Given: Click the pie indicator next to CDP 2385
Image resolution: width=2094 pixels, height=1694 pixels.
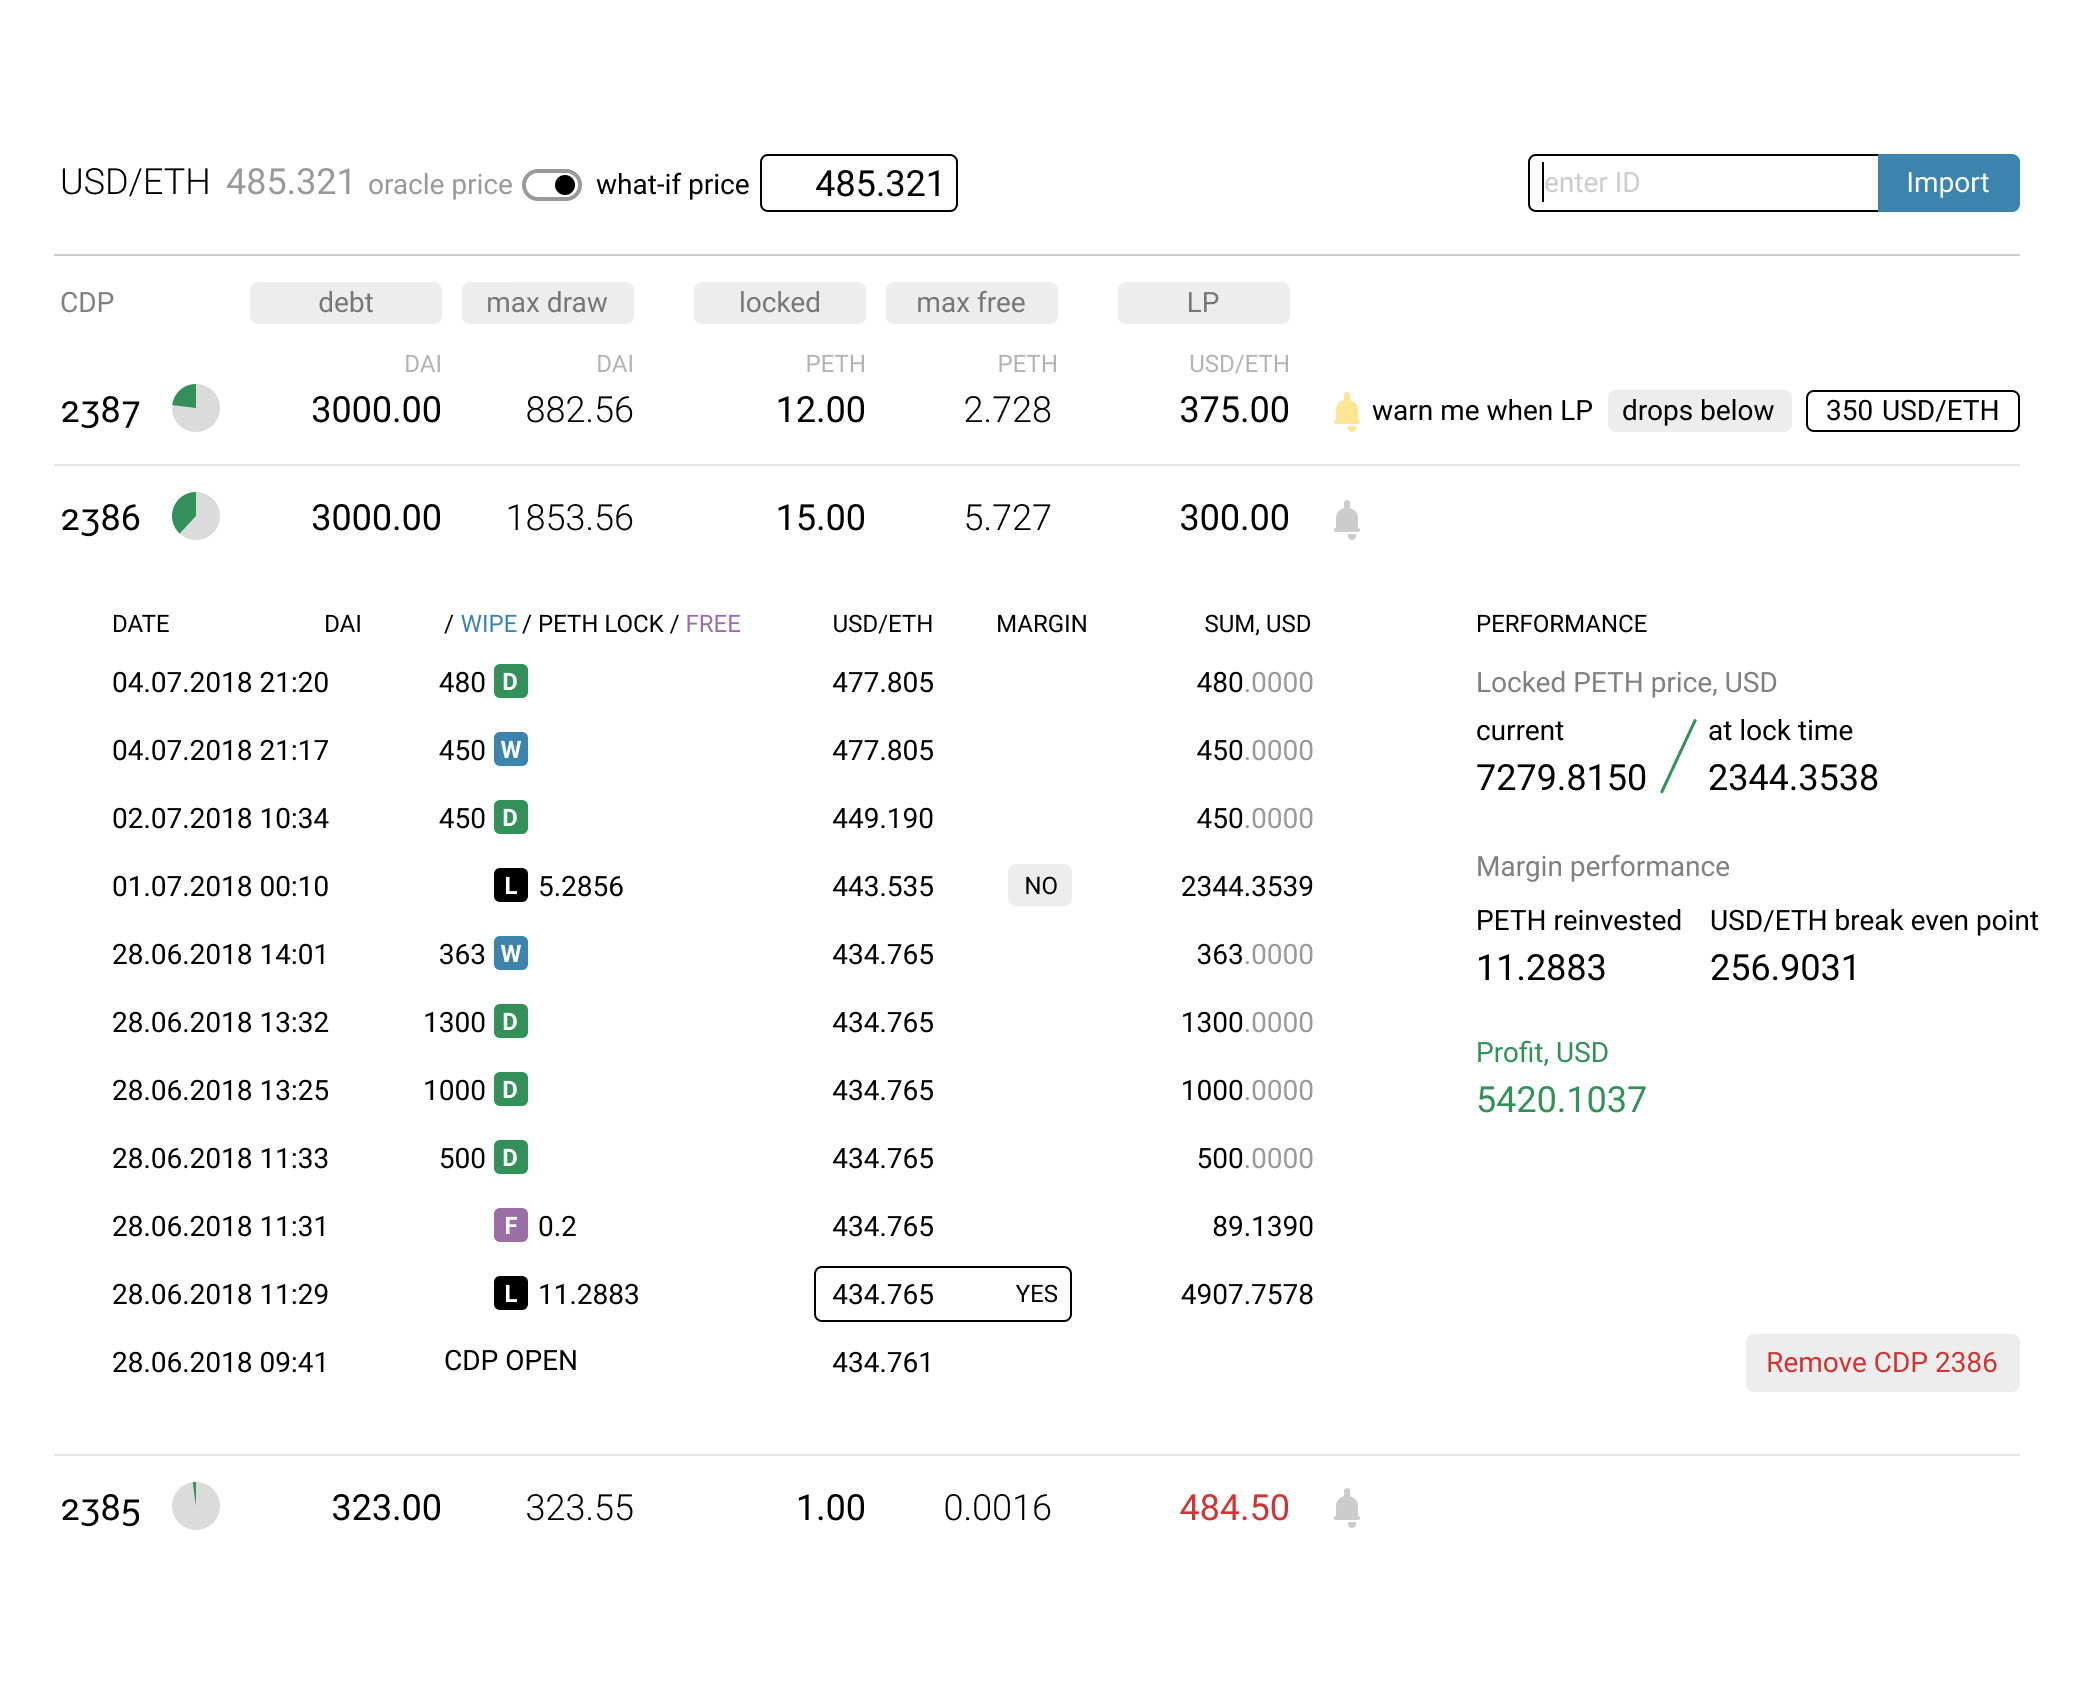Looking at the screenshot, I should coord(196,1507).
